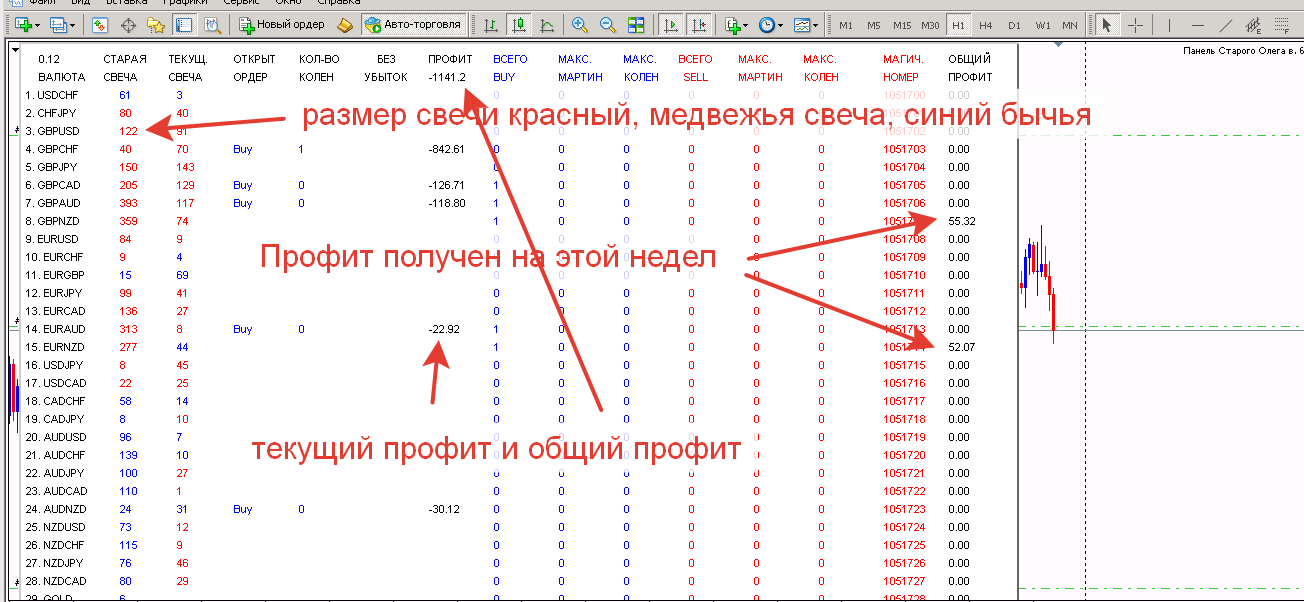The width and height of the screenshot is (1304, 602).
Task: Open the Сервис menu
Action: click(240, 3)
